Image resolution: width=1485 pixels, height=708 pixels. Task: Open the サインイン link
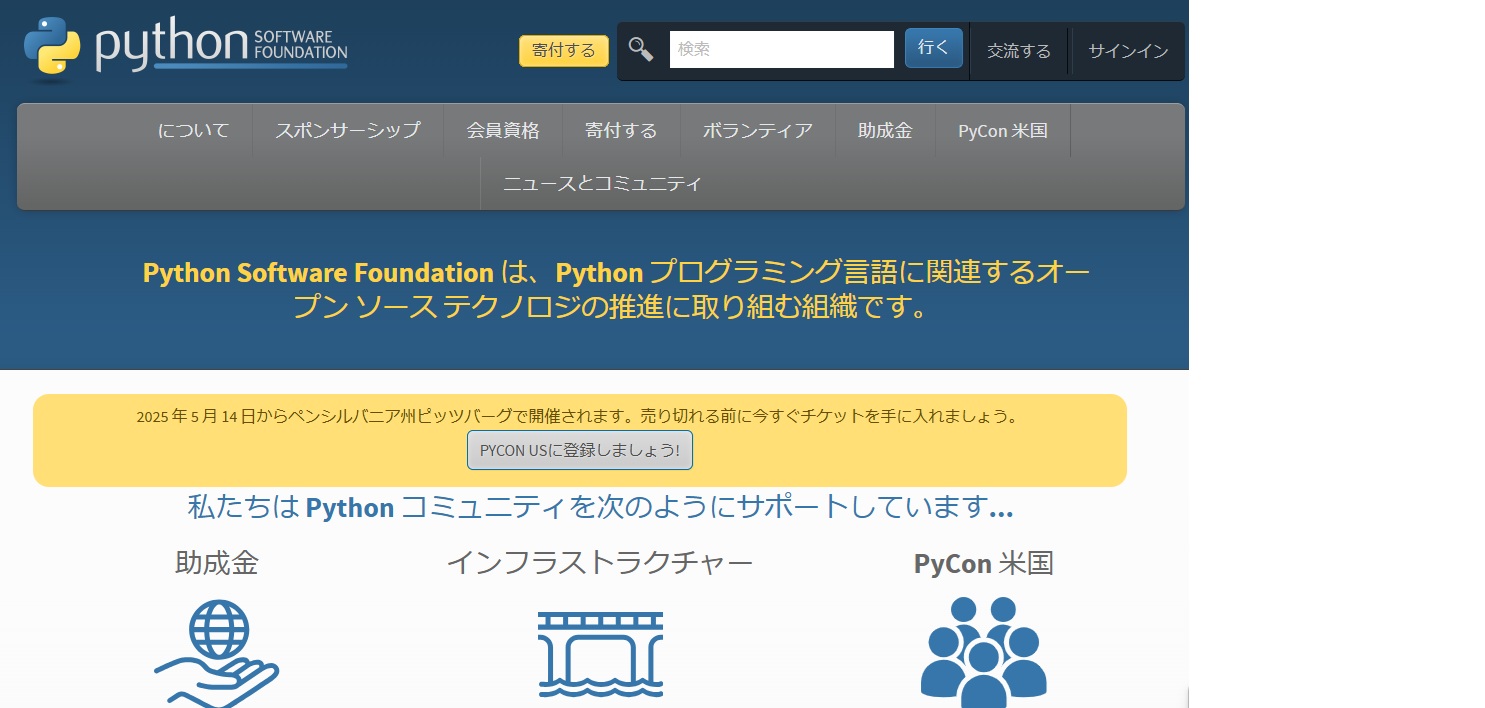coord(1128,51)
